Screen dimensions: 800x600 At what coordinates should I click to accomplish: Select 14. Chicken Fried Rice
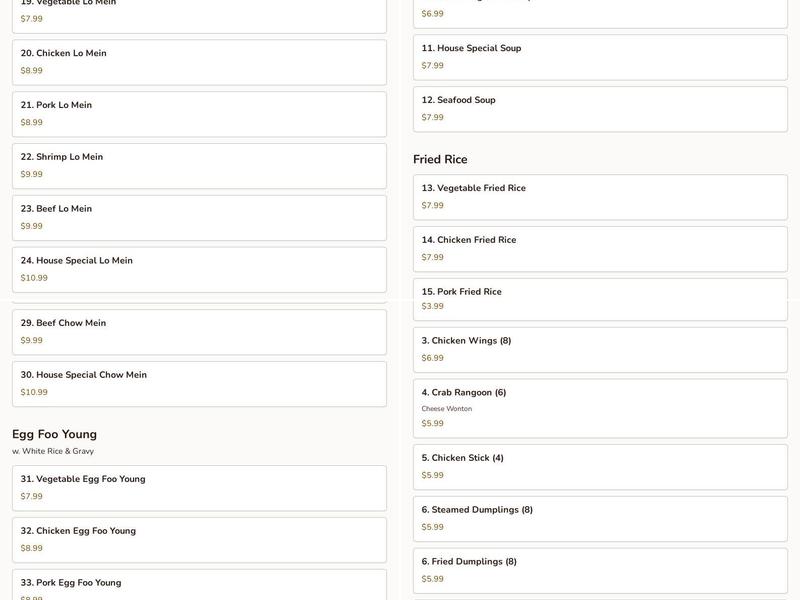tap(601, 249)
